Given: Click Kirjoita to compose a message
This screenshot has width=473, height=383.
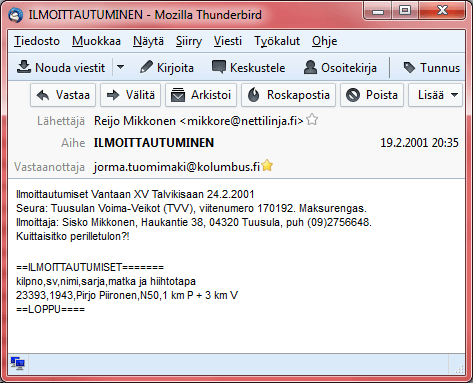Looking at the screenshot, I should 166,68.
